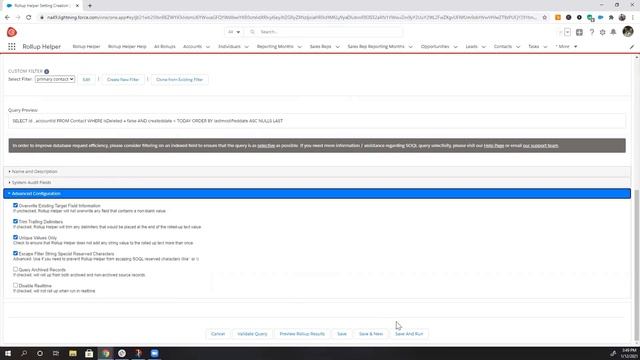
Task: Expand the System Audit Fields section
Action: tap(317, 182)
